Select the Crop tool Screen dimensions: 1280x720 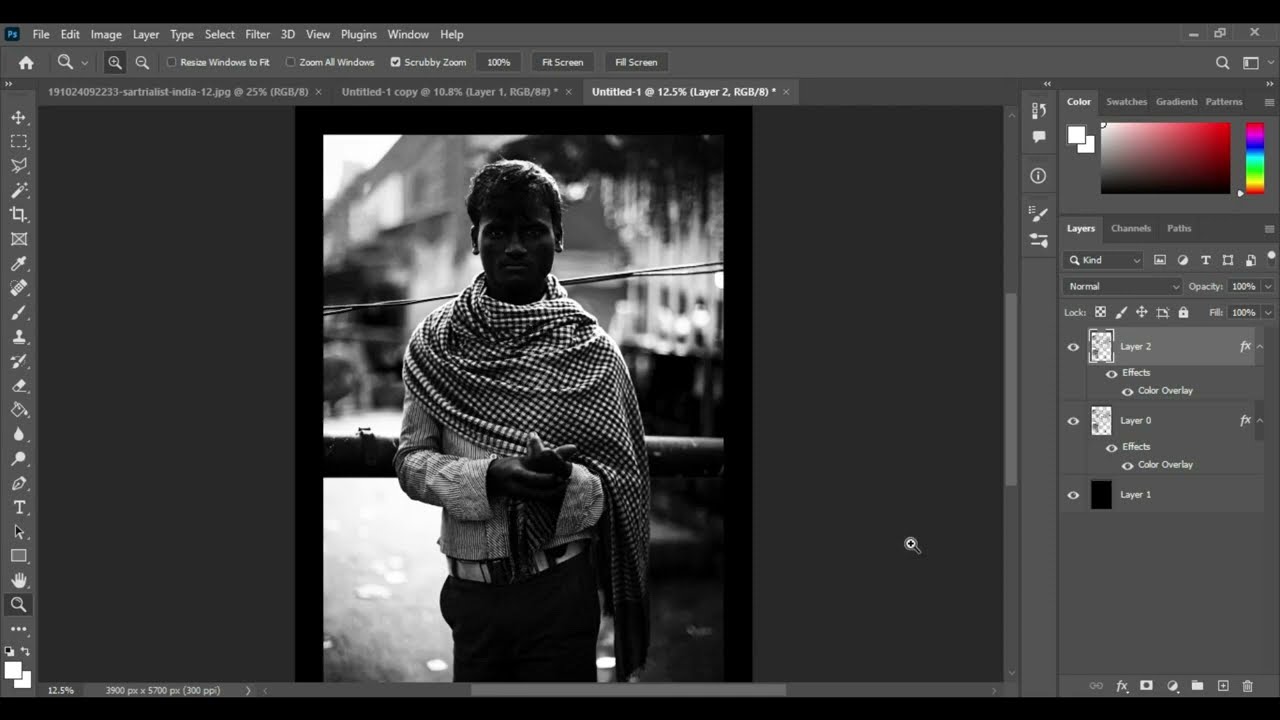coord(19,215)
